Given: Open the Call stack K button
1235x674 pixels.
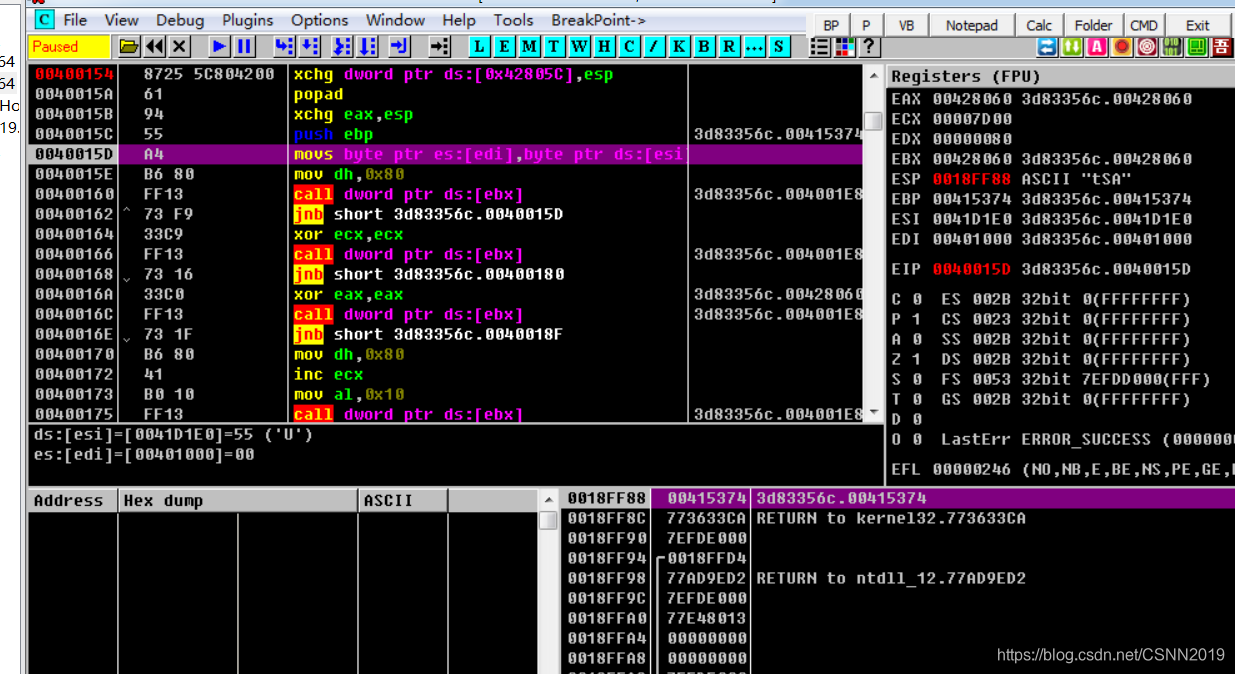Looking at the screenshot, I should tap(679, 46).
